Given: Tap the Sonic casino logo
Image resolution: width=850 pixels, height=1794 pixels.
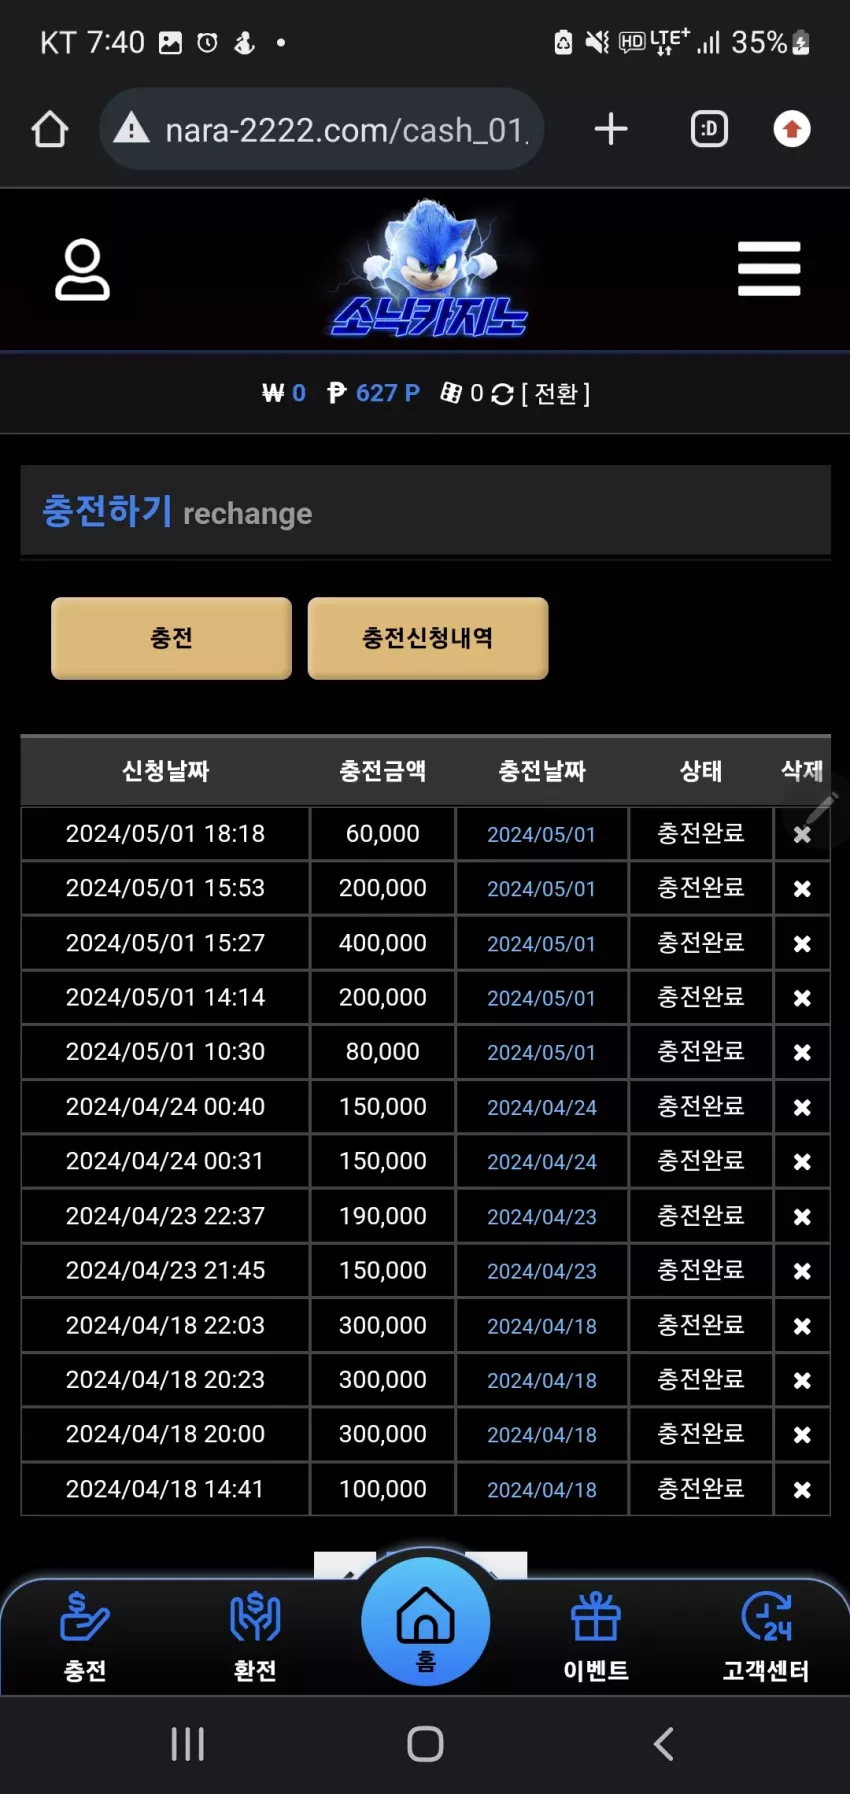Looking at the screenshot, I should click(429, 268).
